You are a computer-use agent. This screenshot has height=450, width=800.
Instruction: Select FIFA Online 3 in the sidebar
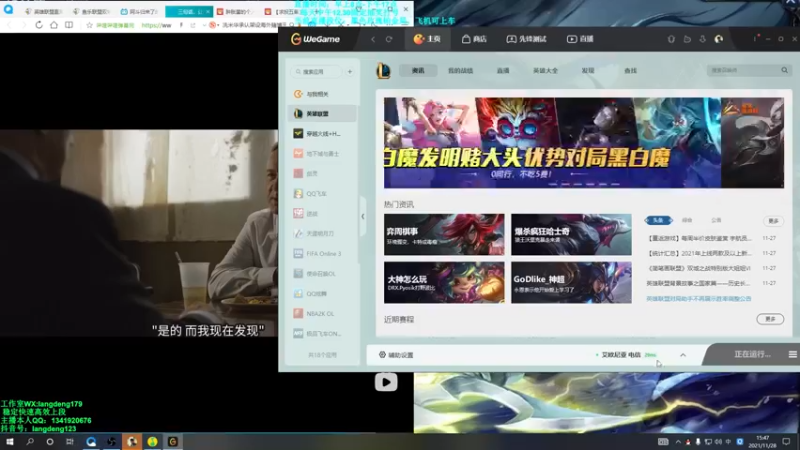tap(322, 254)
